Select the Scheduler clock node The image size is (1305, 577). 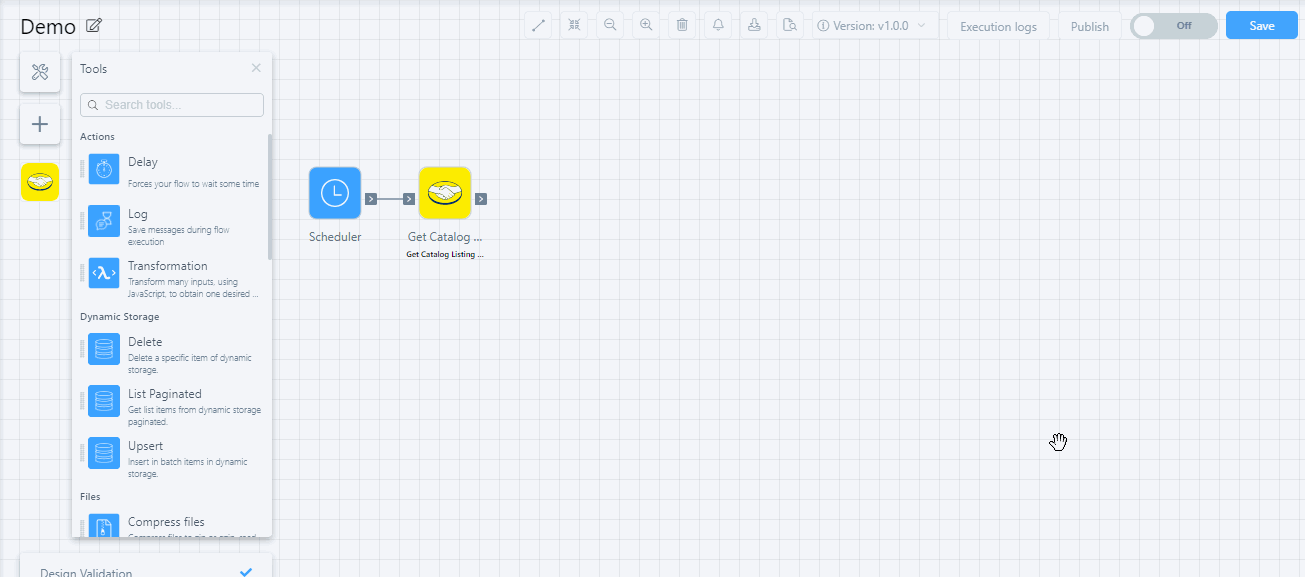pyautogui.click(x=335, y=193)
